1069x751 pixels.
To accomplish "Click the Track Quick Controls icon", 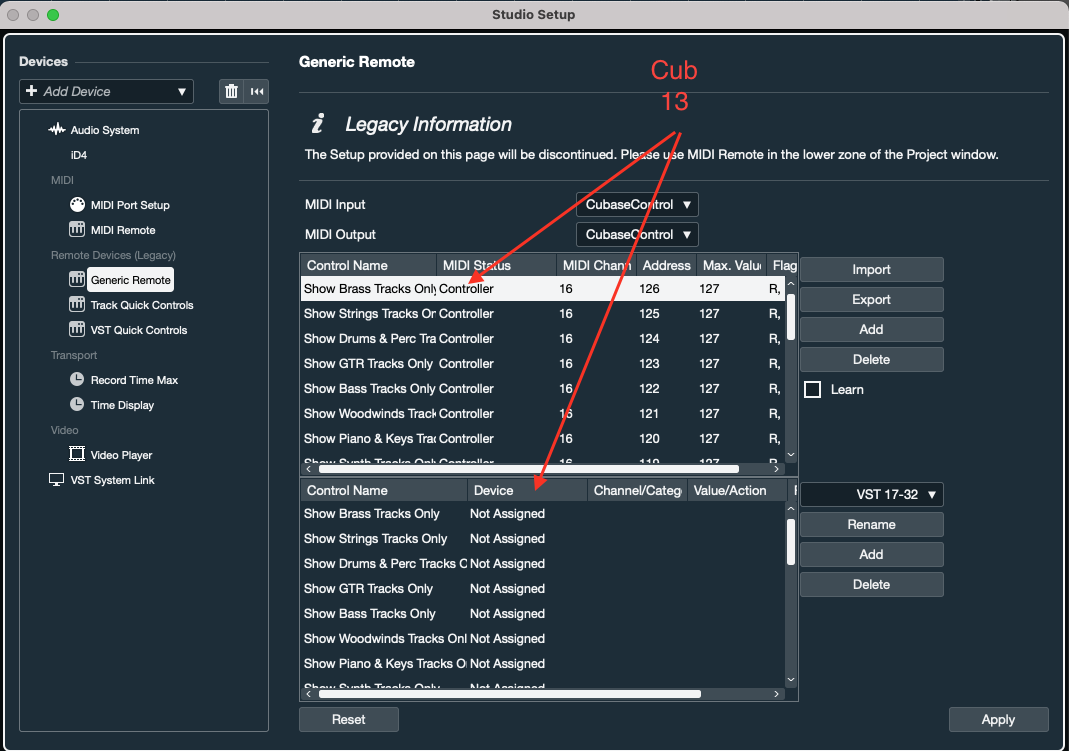I will tap(77, 305).
